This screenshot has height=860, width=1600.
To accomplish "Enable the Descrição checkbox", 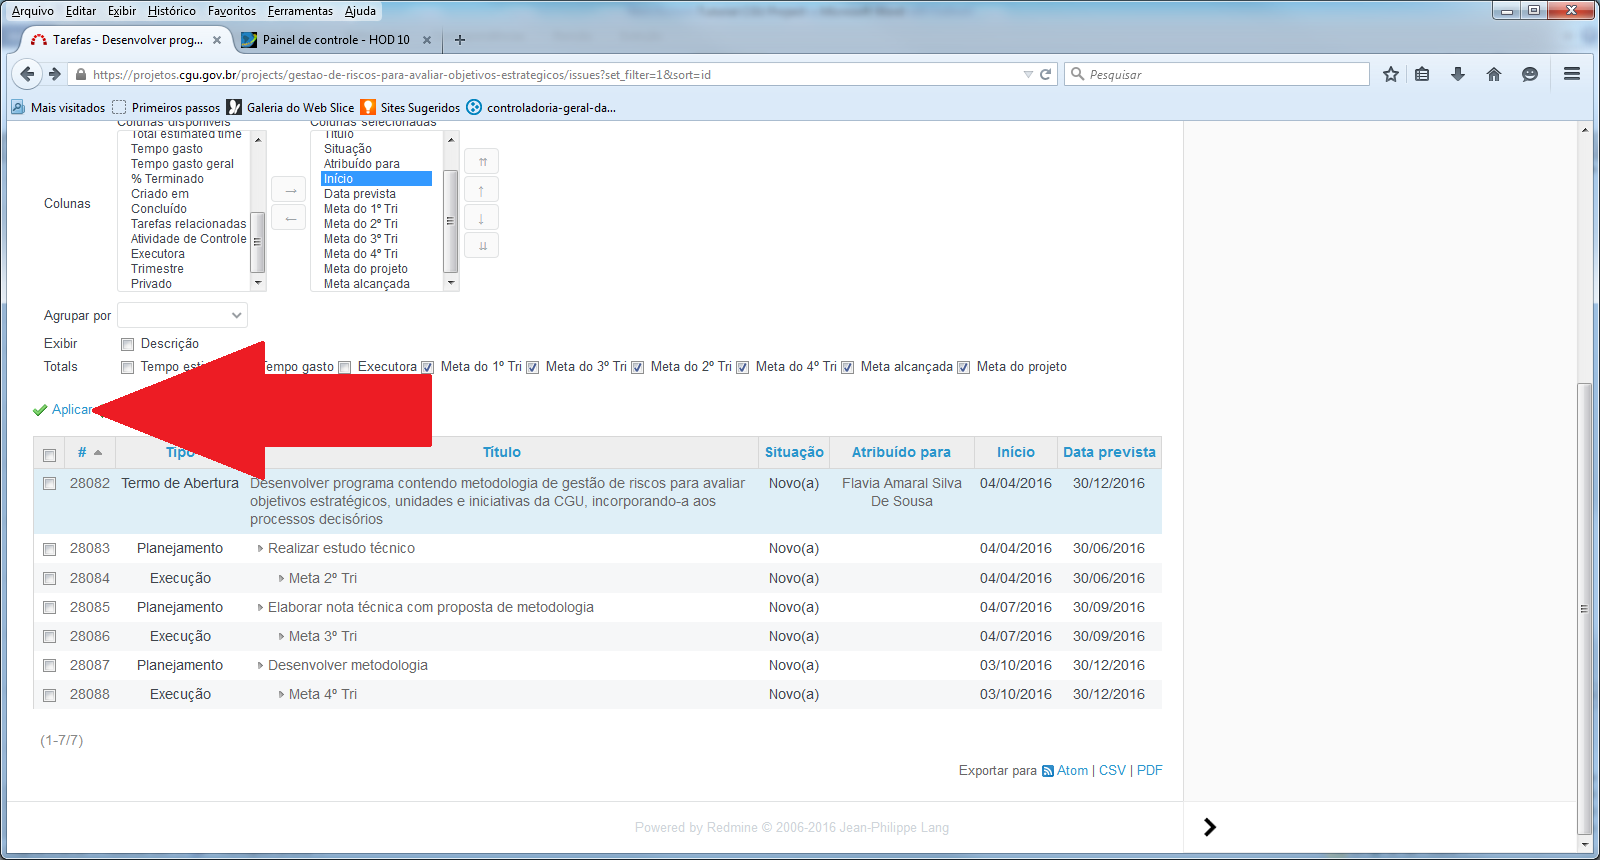I will 128,345.
